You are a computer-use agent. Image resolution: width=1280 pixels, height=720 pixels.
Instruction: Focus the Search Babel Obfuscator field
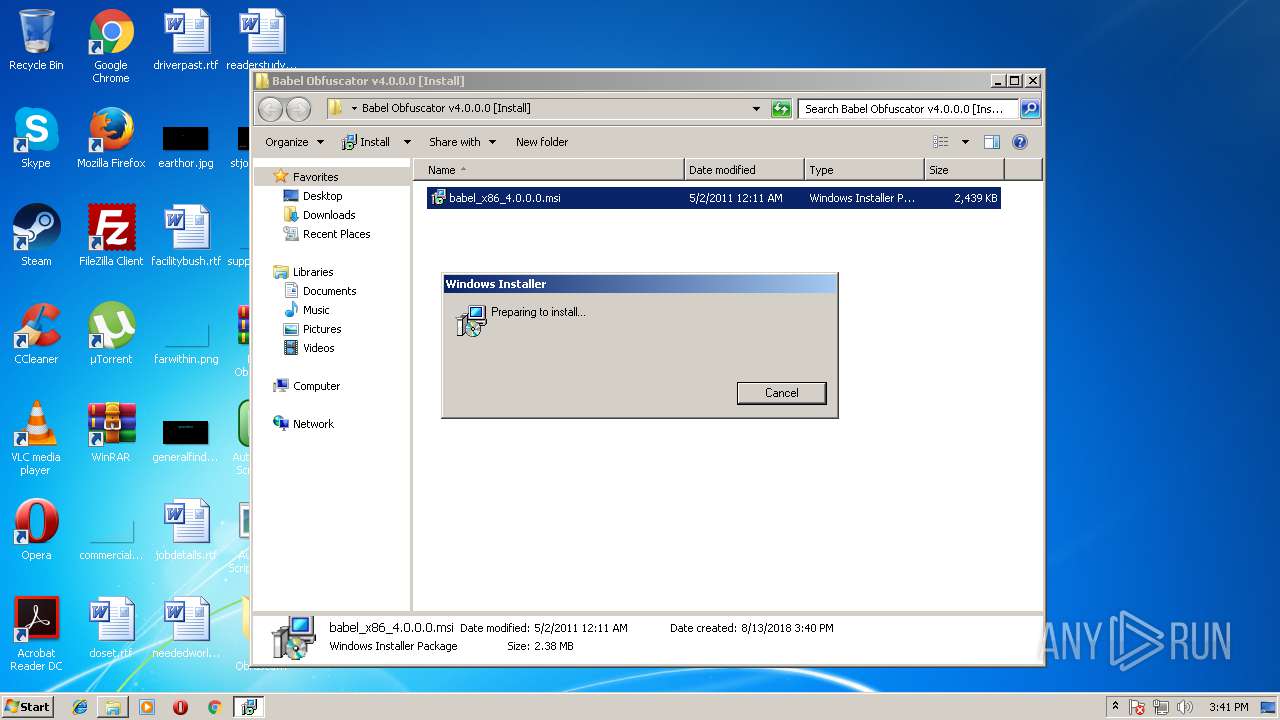(908, 109)
